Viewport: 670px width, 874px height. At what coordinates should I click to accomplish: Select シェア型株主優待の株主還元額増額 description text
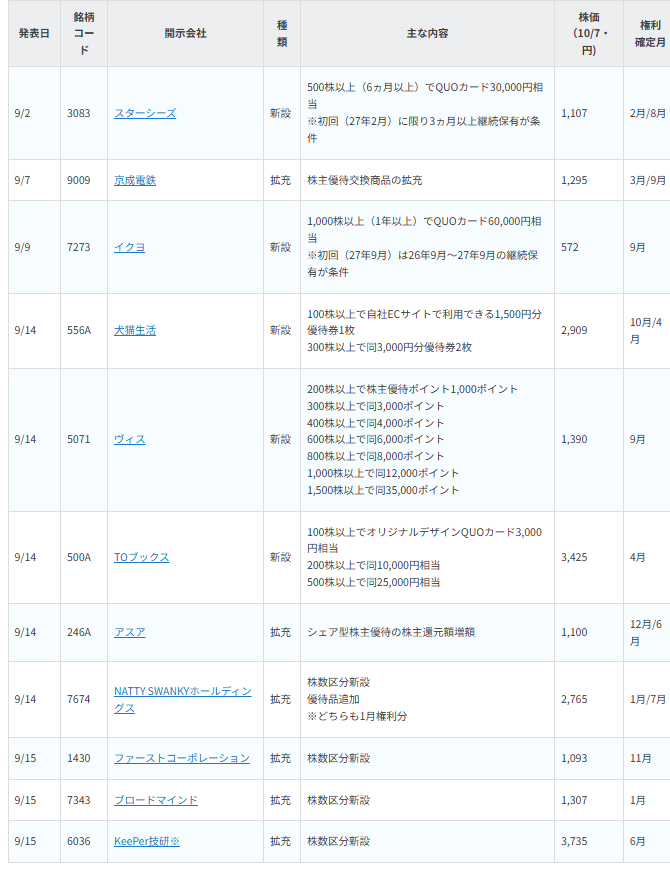click(x=391, y=632)
